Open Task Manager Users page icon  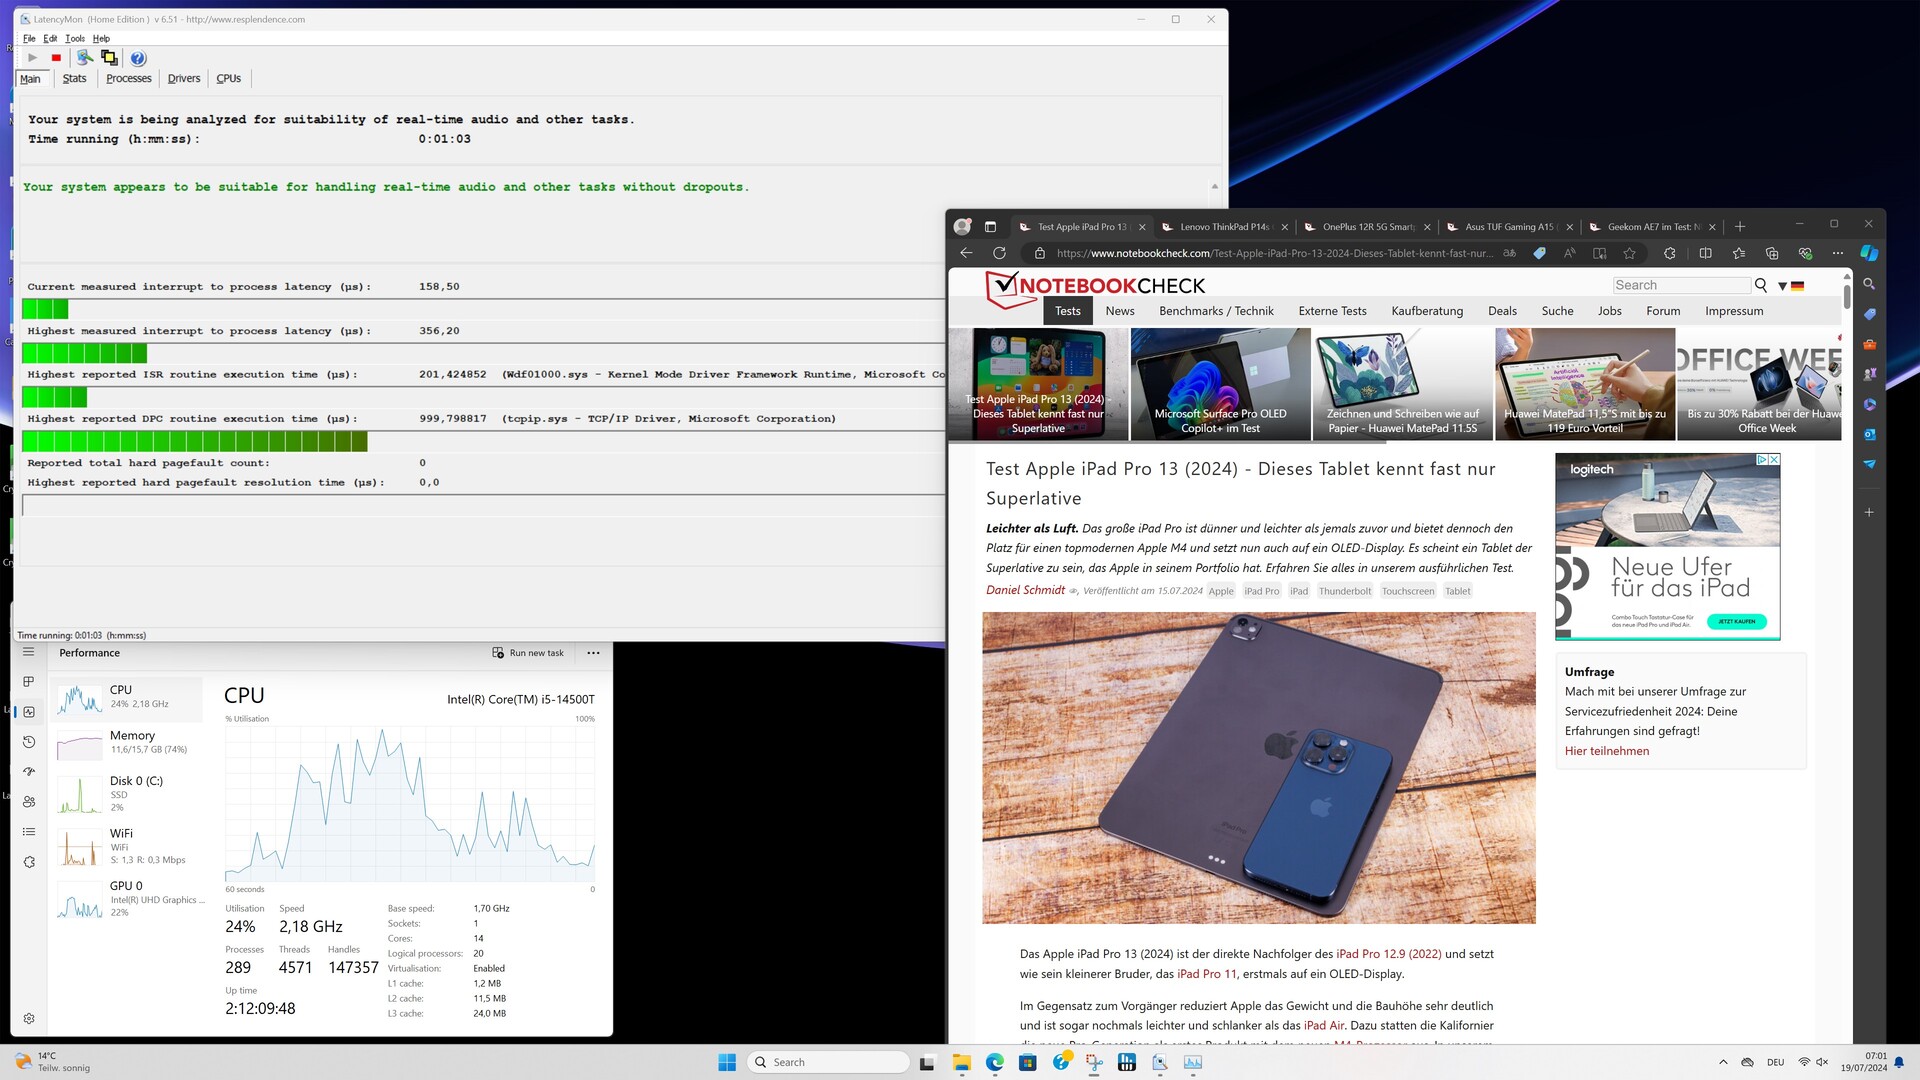(29, 802)
